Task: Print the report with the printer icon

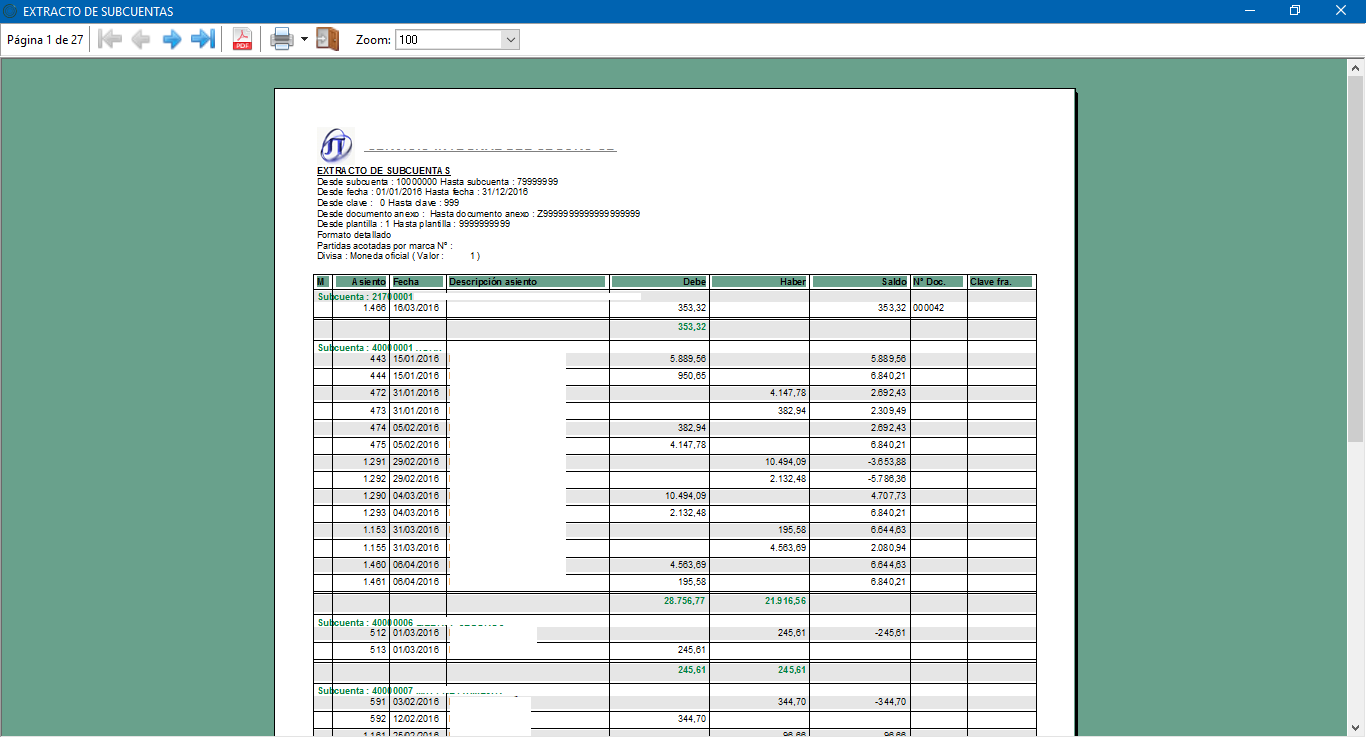Action: pos(282,39)
